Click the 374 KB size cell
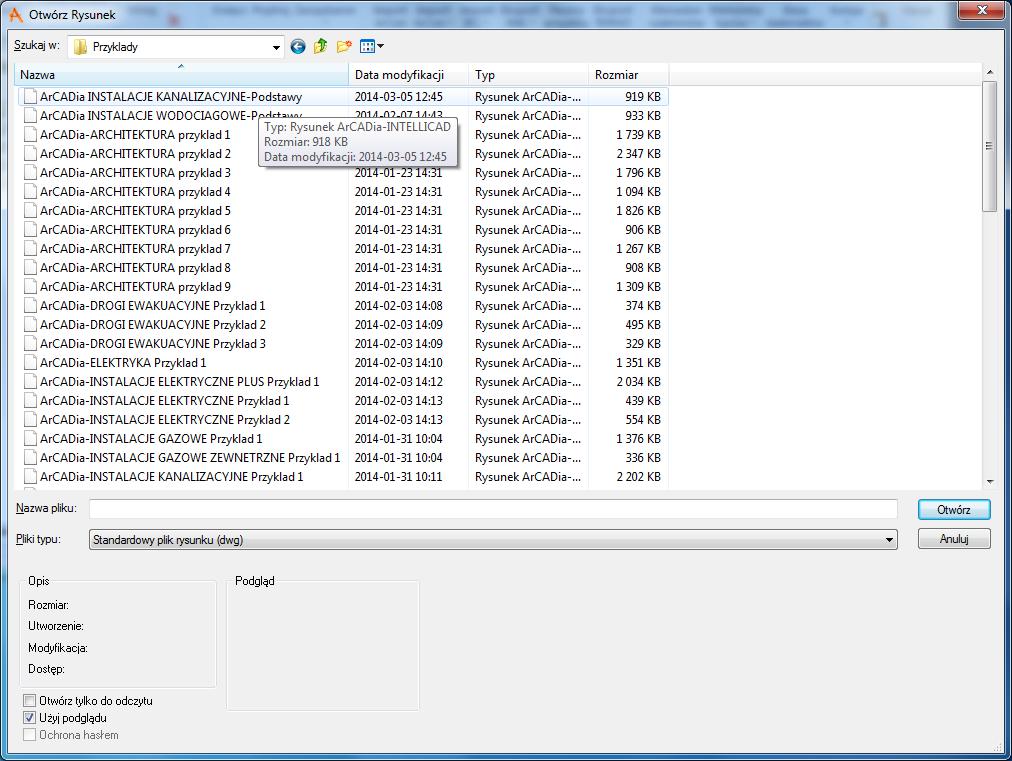Viewport: 1012px width, 761px height. (x=643, y=306)
